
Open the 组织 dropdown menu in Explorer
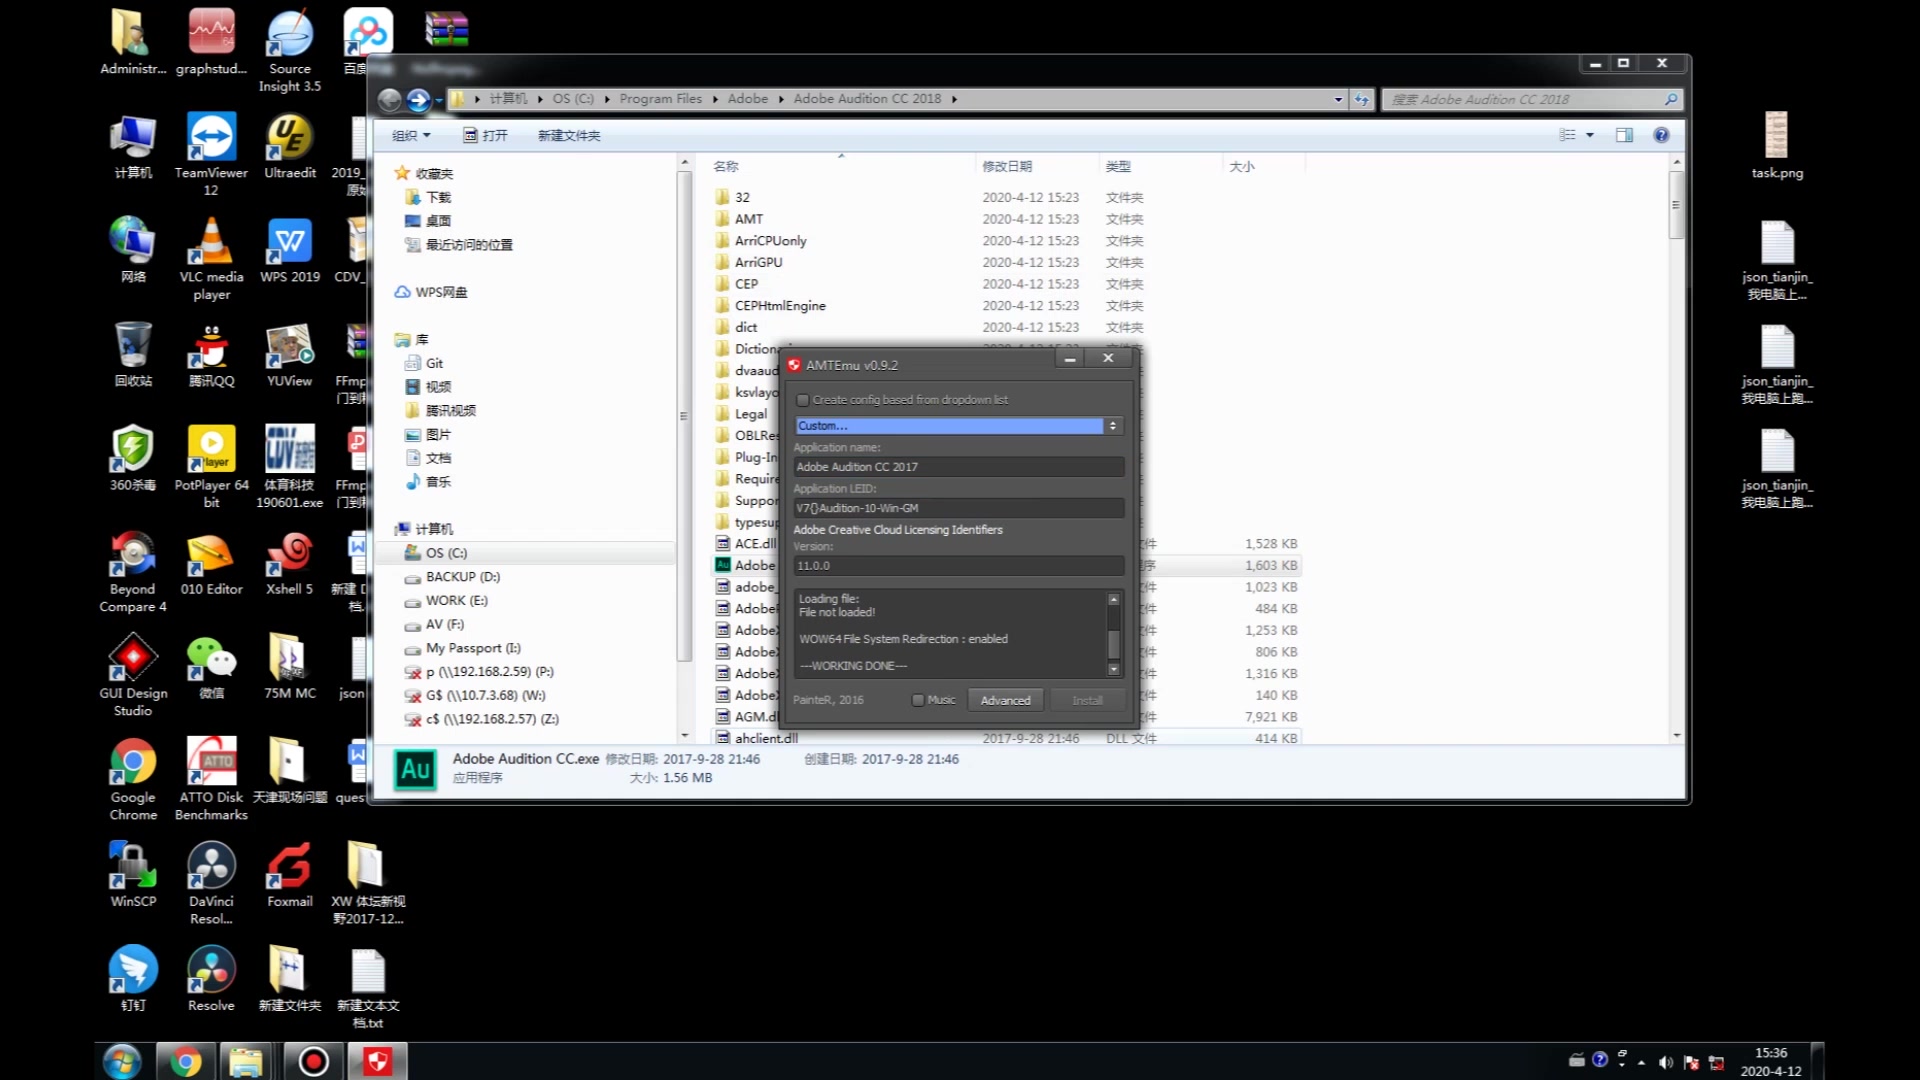click(411, 135)
